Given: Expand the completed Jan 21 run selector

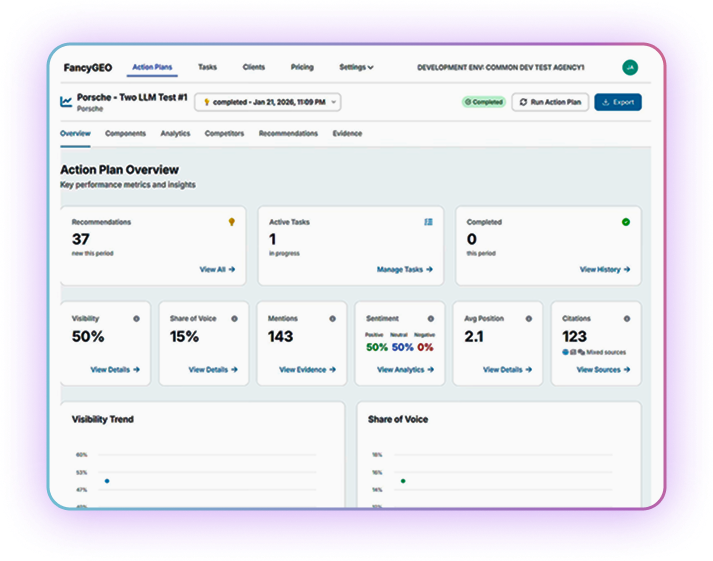Looking at the screenshot, I should click(267, 102).
